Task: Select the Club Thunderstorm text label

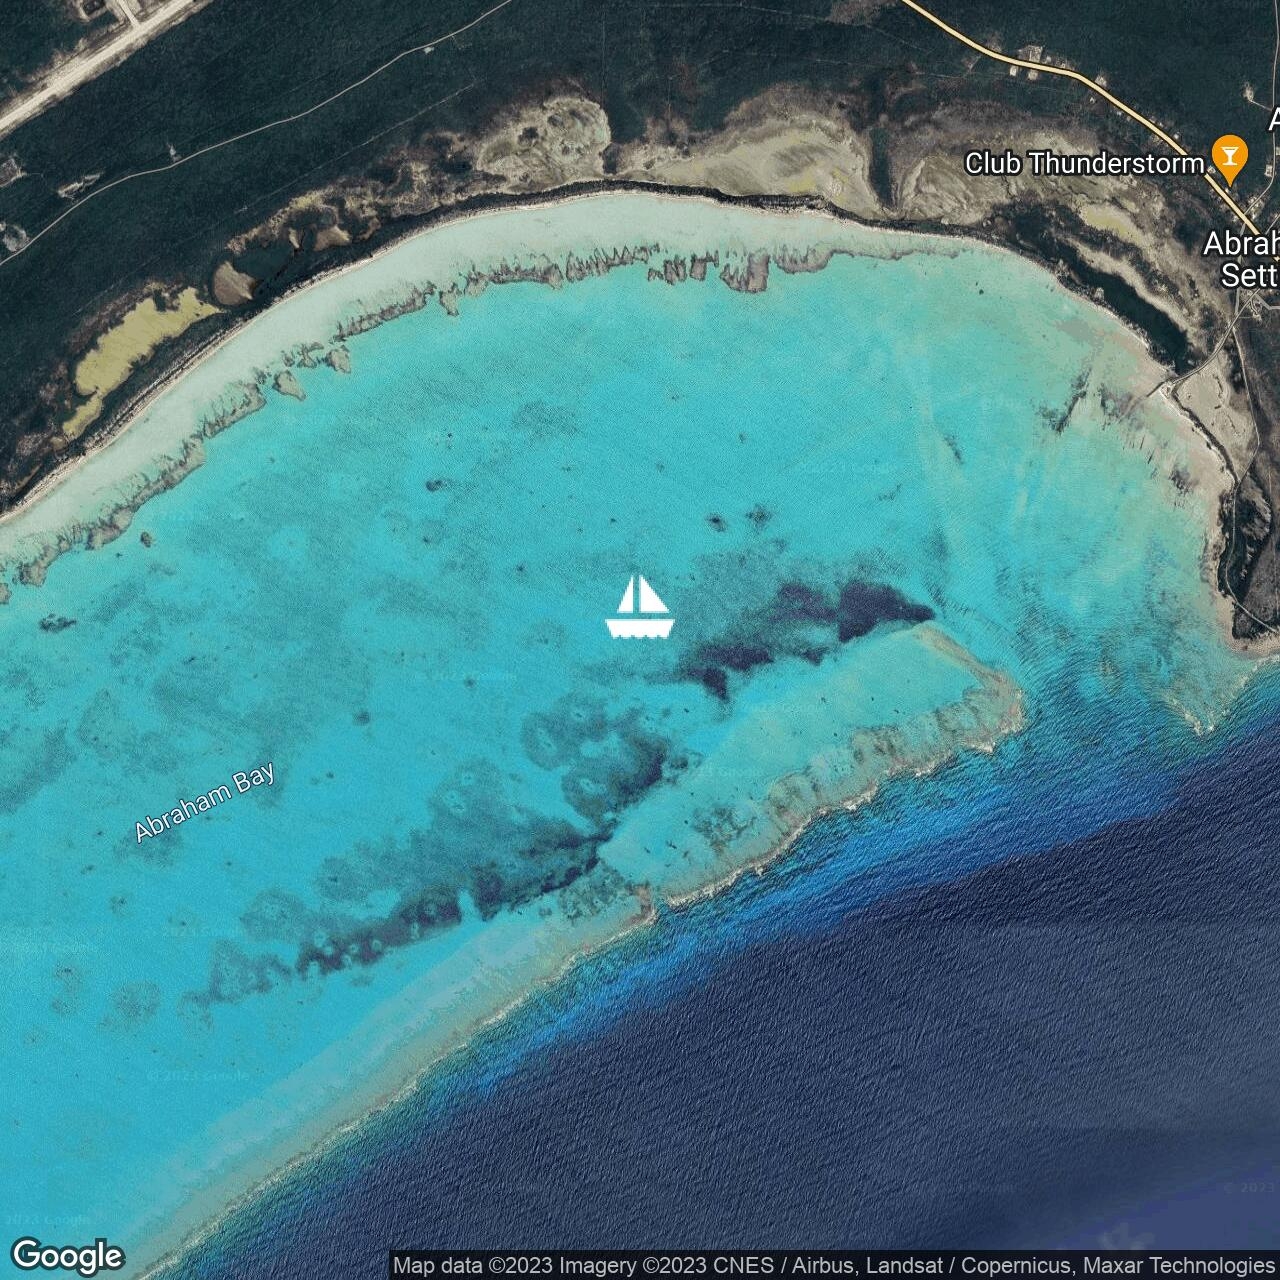Action: (1083, 163)
